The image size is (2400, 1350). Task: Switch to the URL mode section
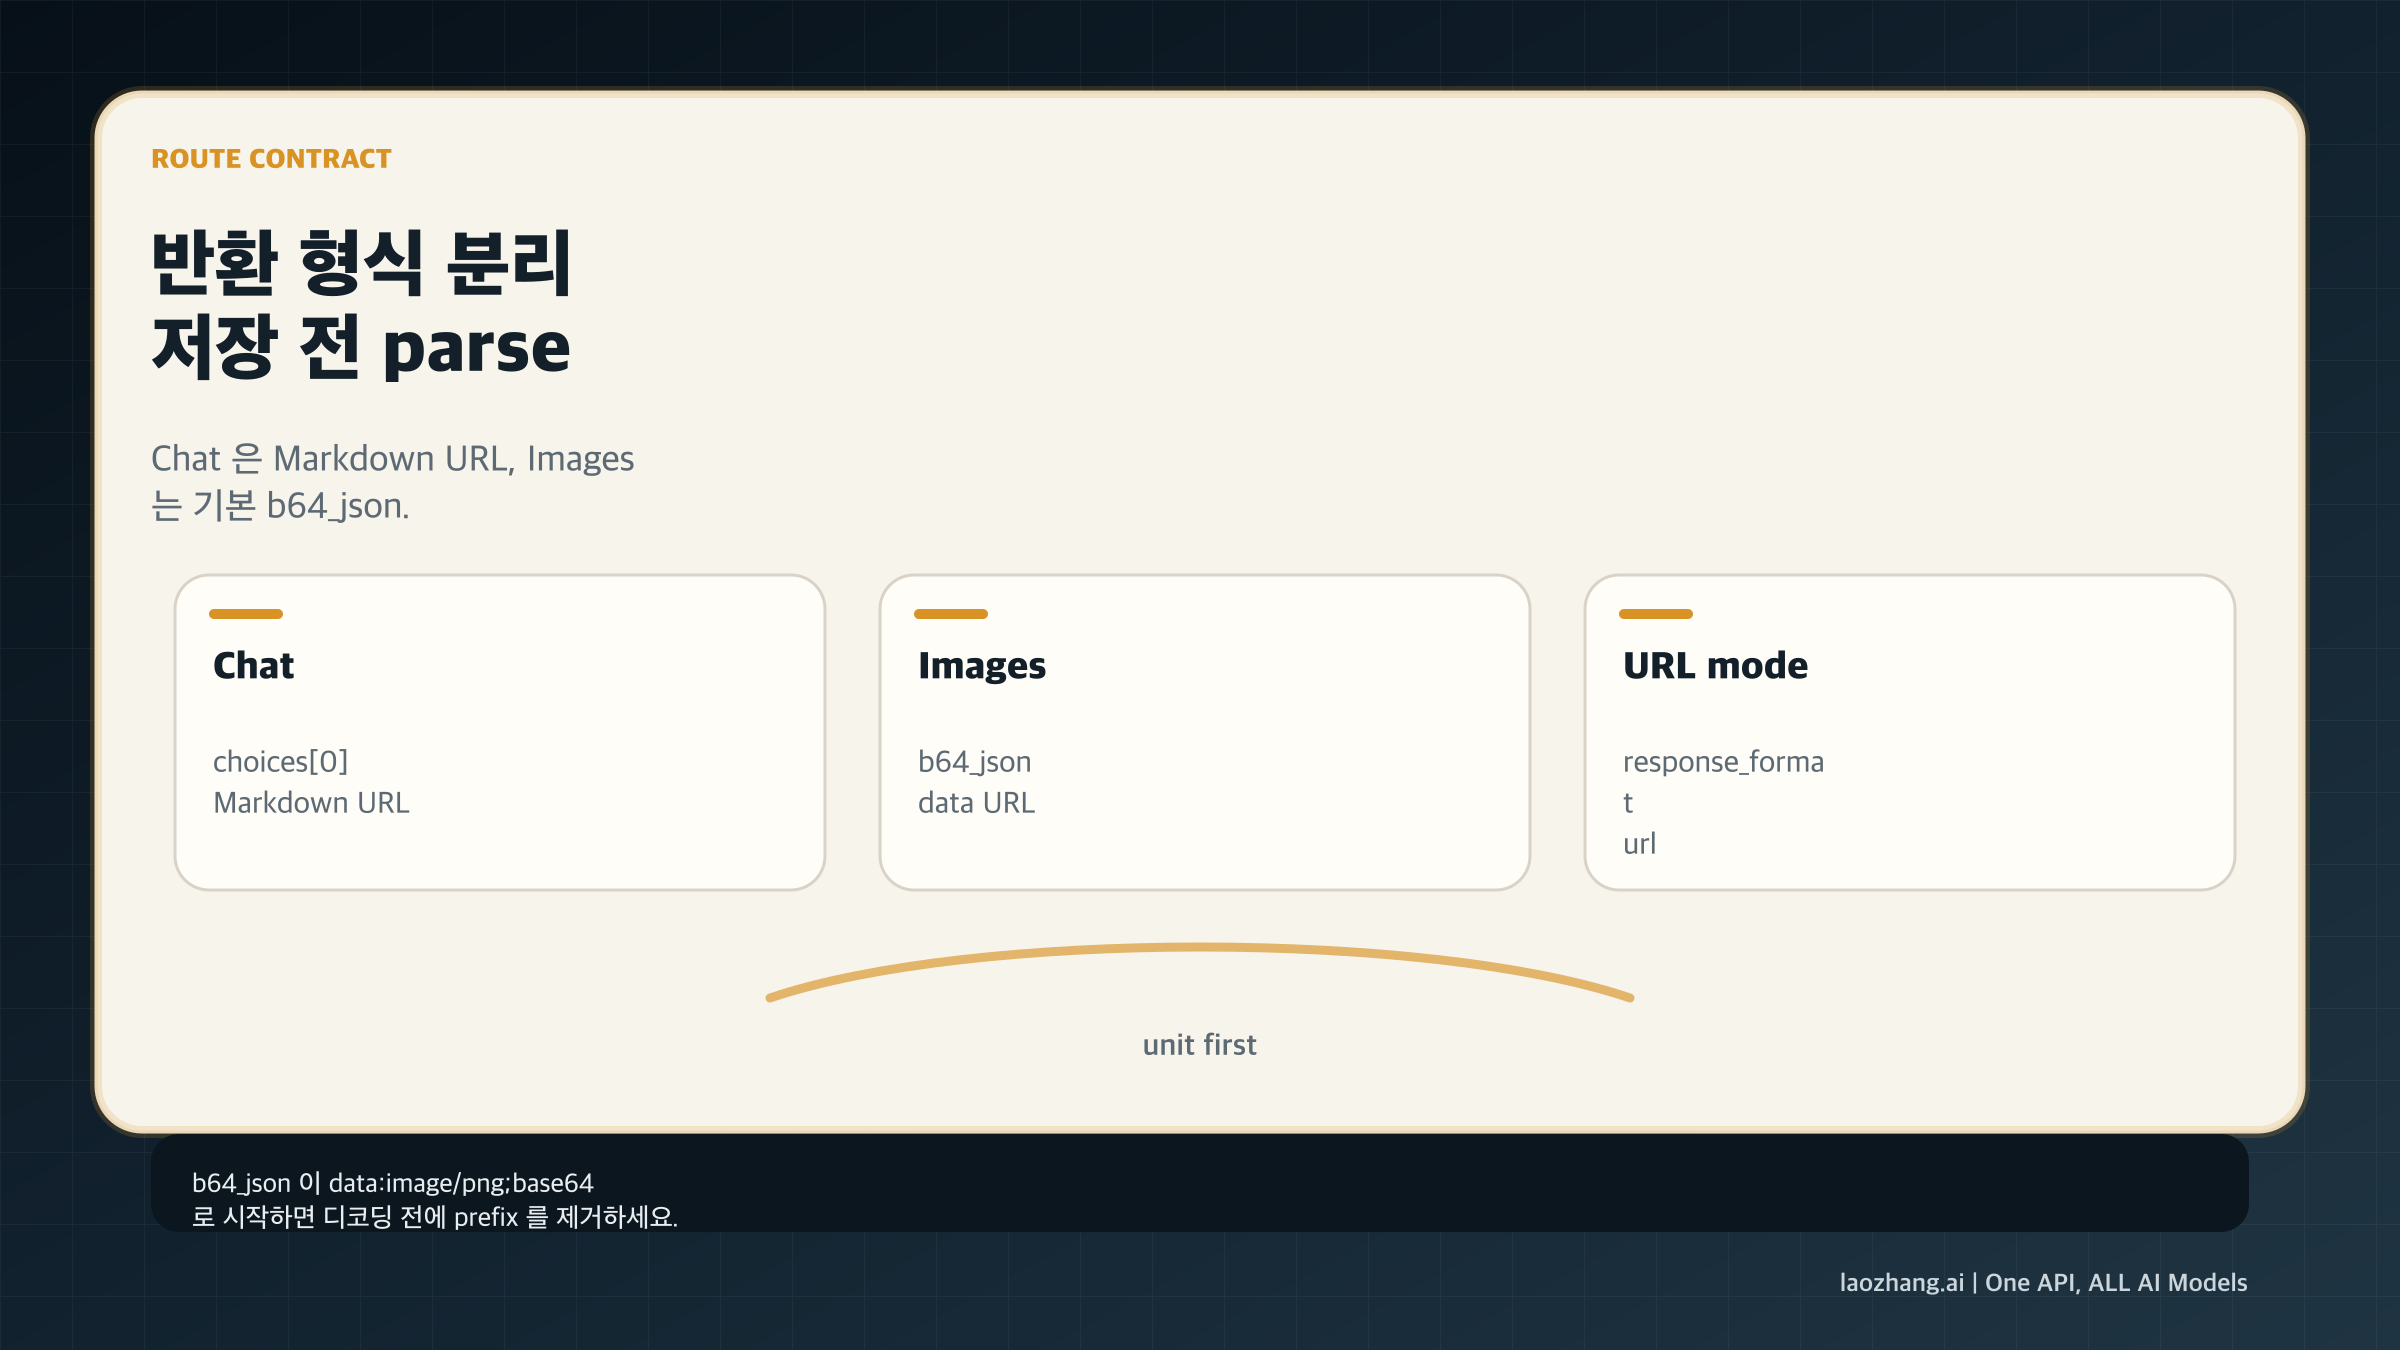point(1714,665)
